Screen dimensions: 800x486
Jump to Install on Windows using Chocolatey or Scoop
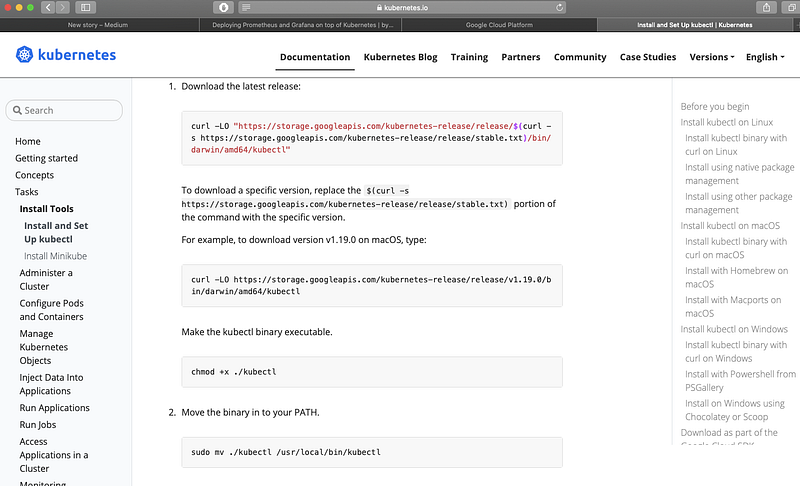pyautogui.click(x=735, y=410)
